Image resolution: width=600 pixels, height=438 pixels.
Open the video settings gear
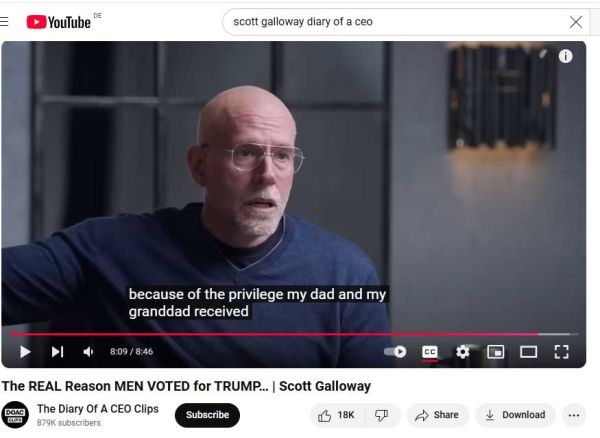tap(463, 352)
